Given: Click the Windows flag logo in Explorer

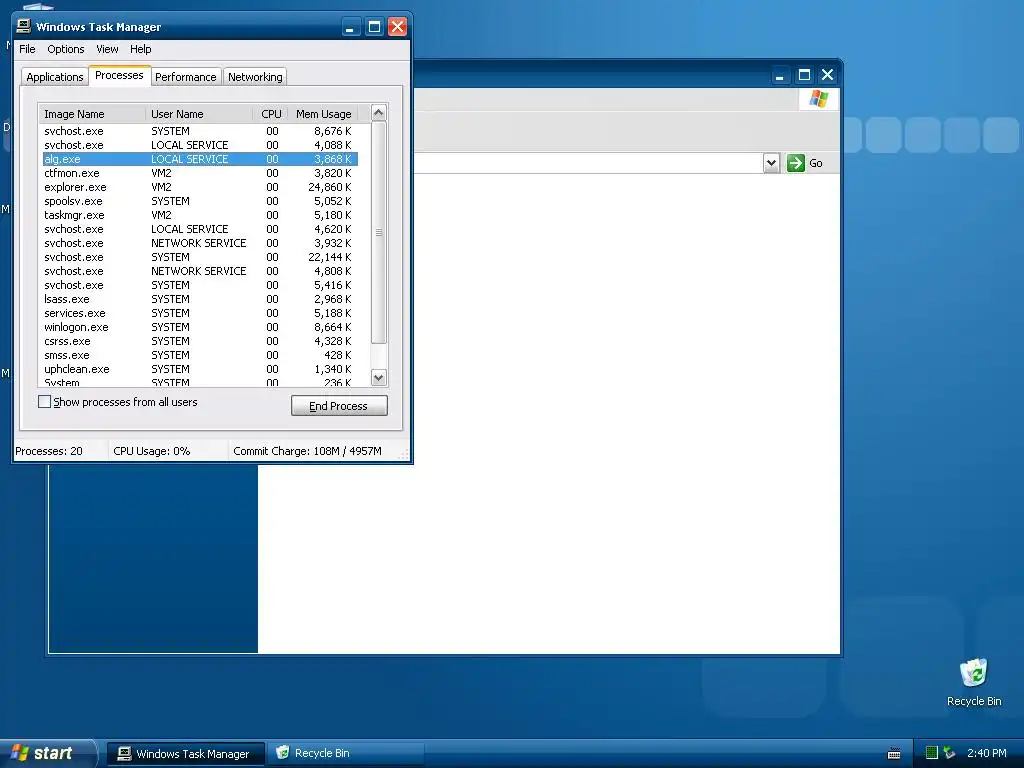Looking at the screenshot, I should [818, 99].
